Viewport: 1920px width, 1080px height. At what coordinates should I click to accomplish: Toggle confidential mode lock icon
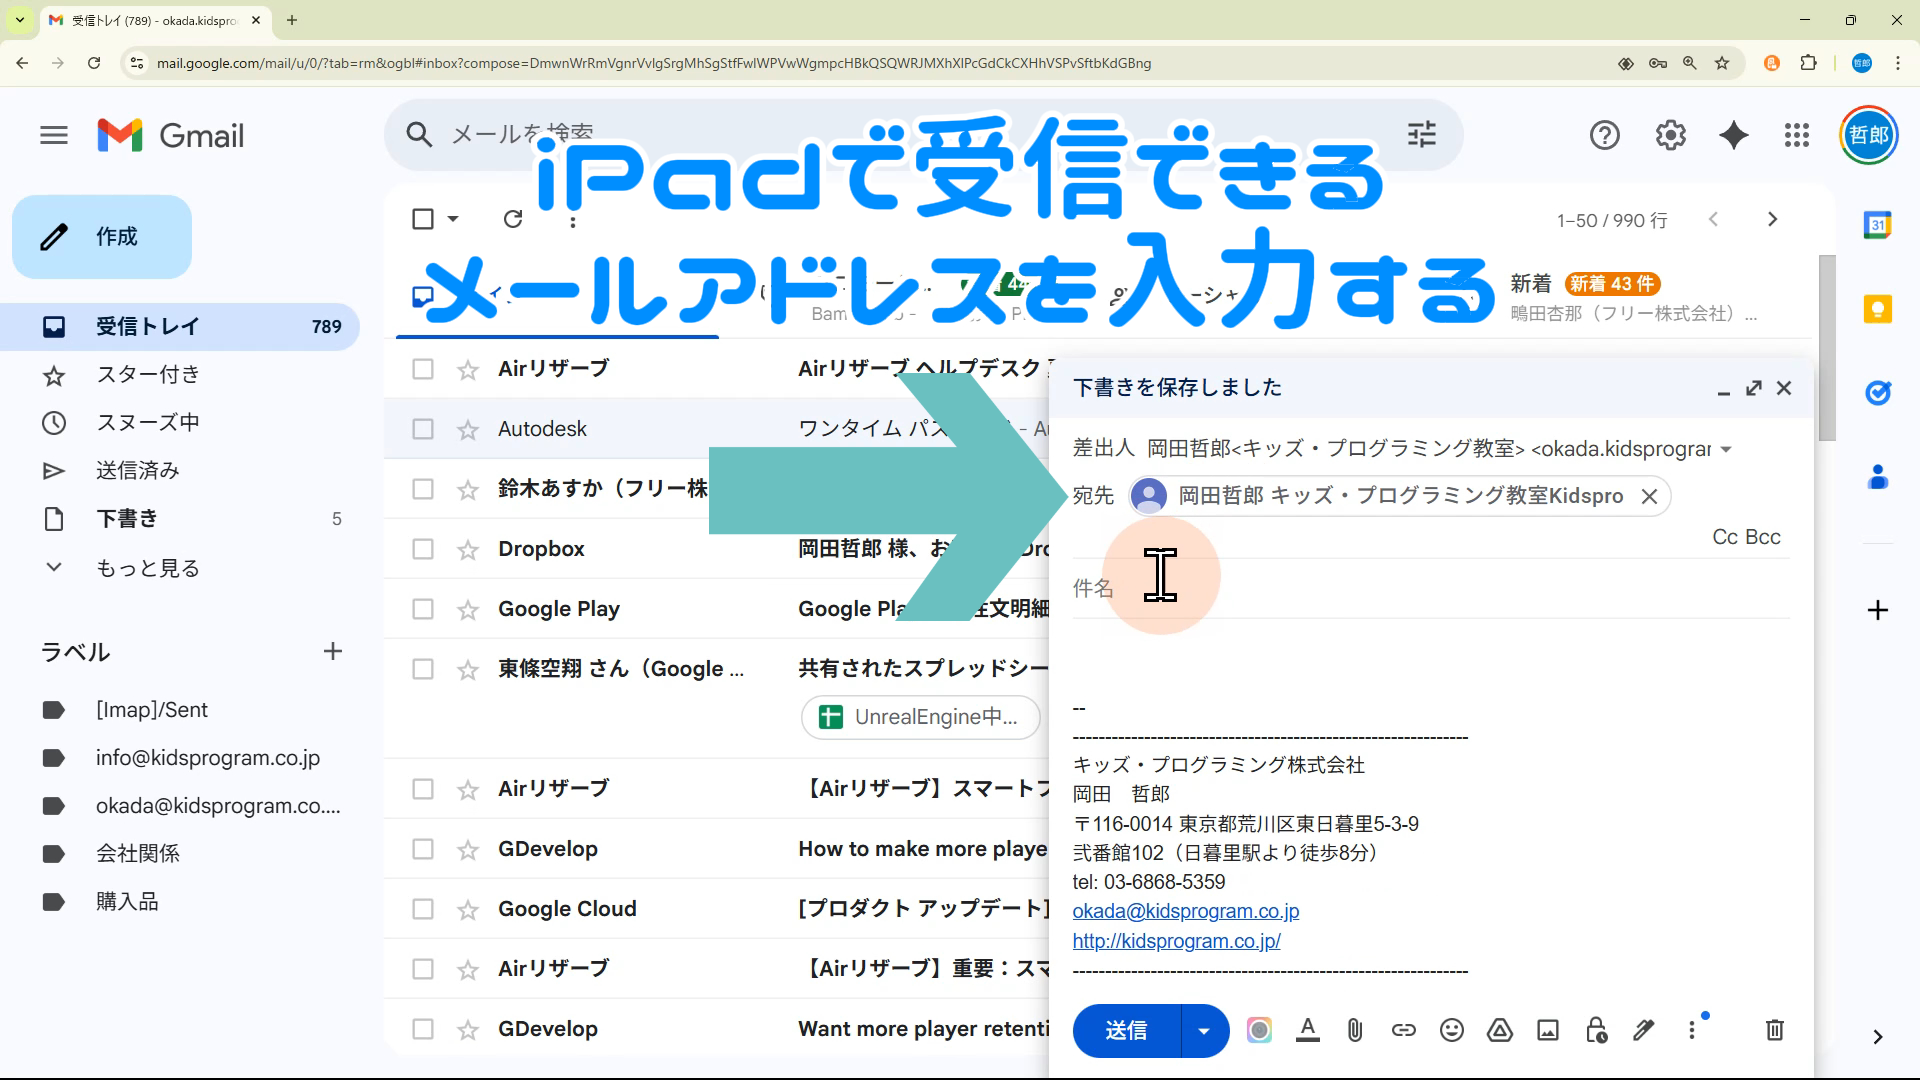coord(1596,1030)
